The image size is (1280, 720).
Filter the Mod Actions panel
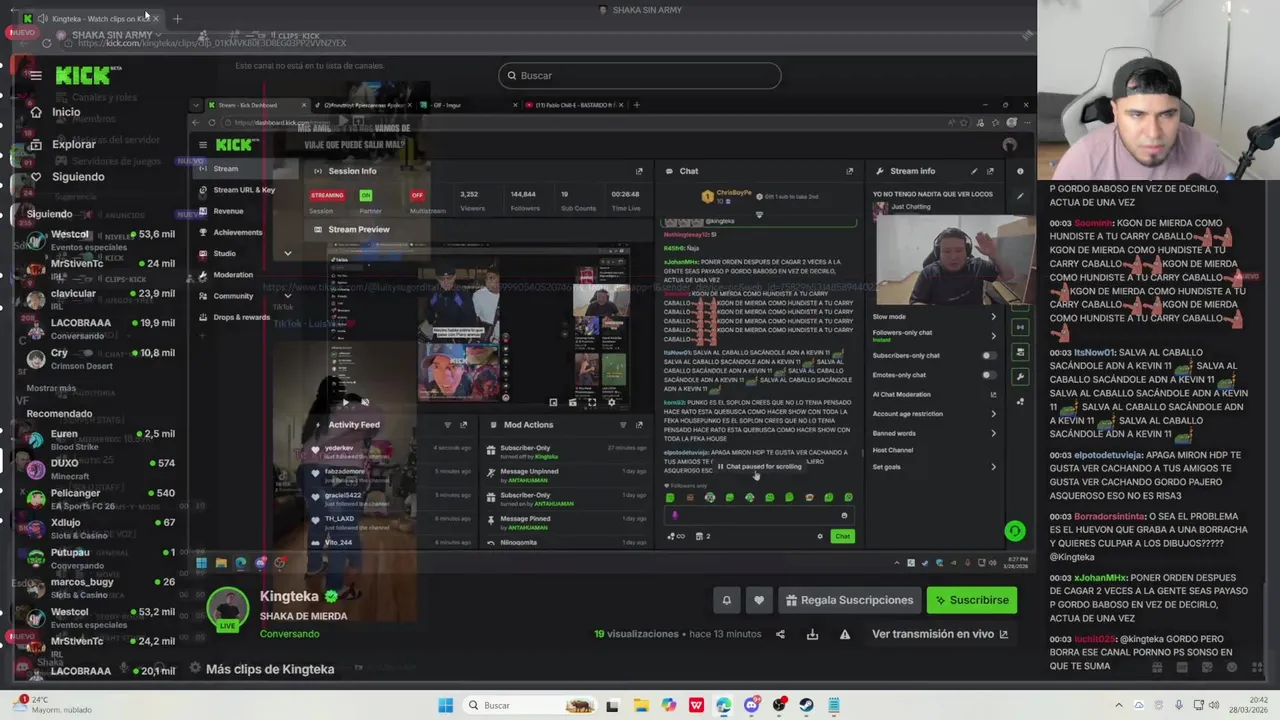point(623,425)
